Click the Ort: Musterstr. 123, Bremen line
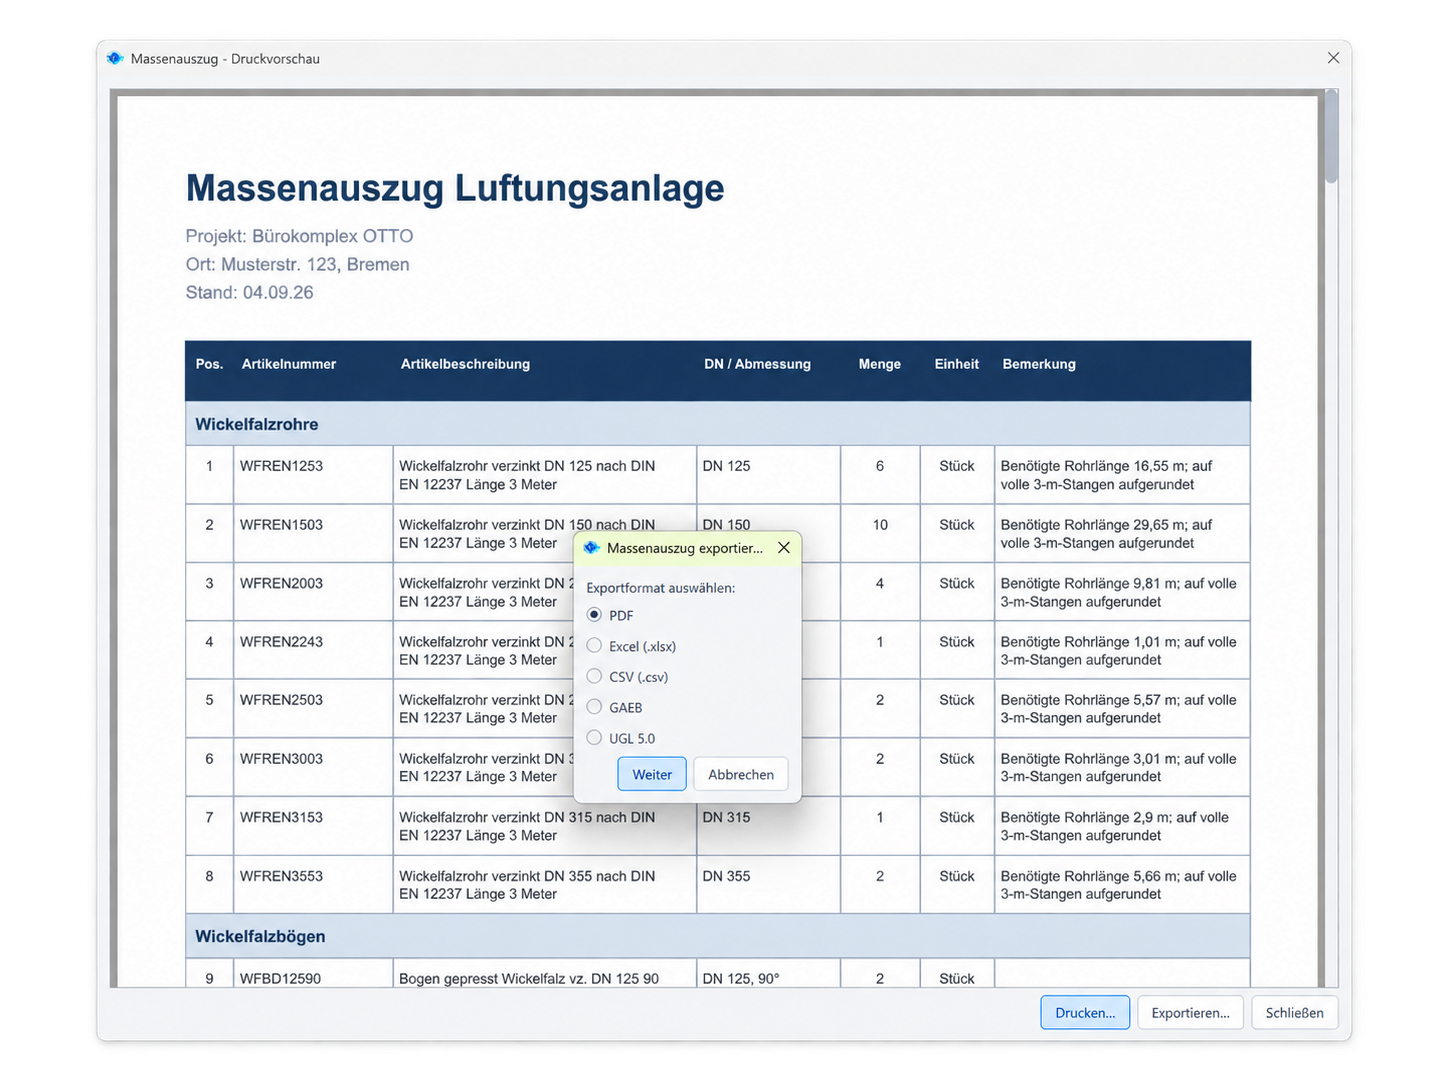The image size is (1448, 1086). pyautogui.click(x=297, y=264)
